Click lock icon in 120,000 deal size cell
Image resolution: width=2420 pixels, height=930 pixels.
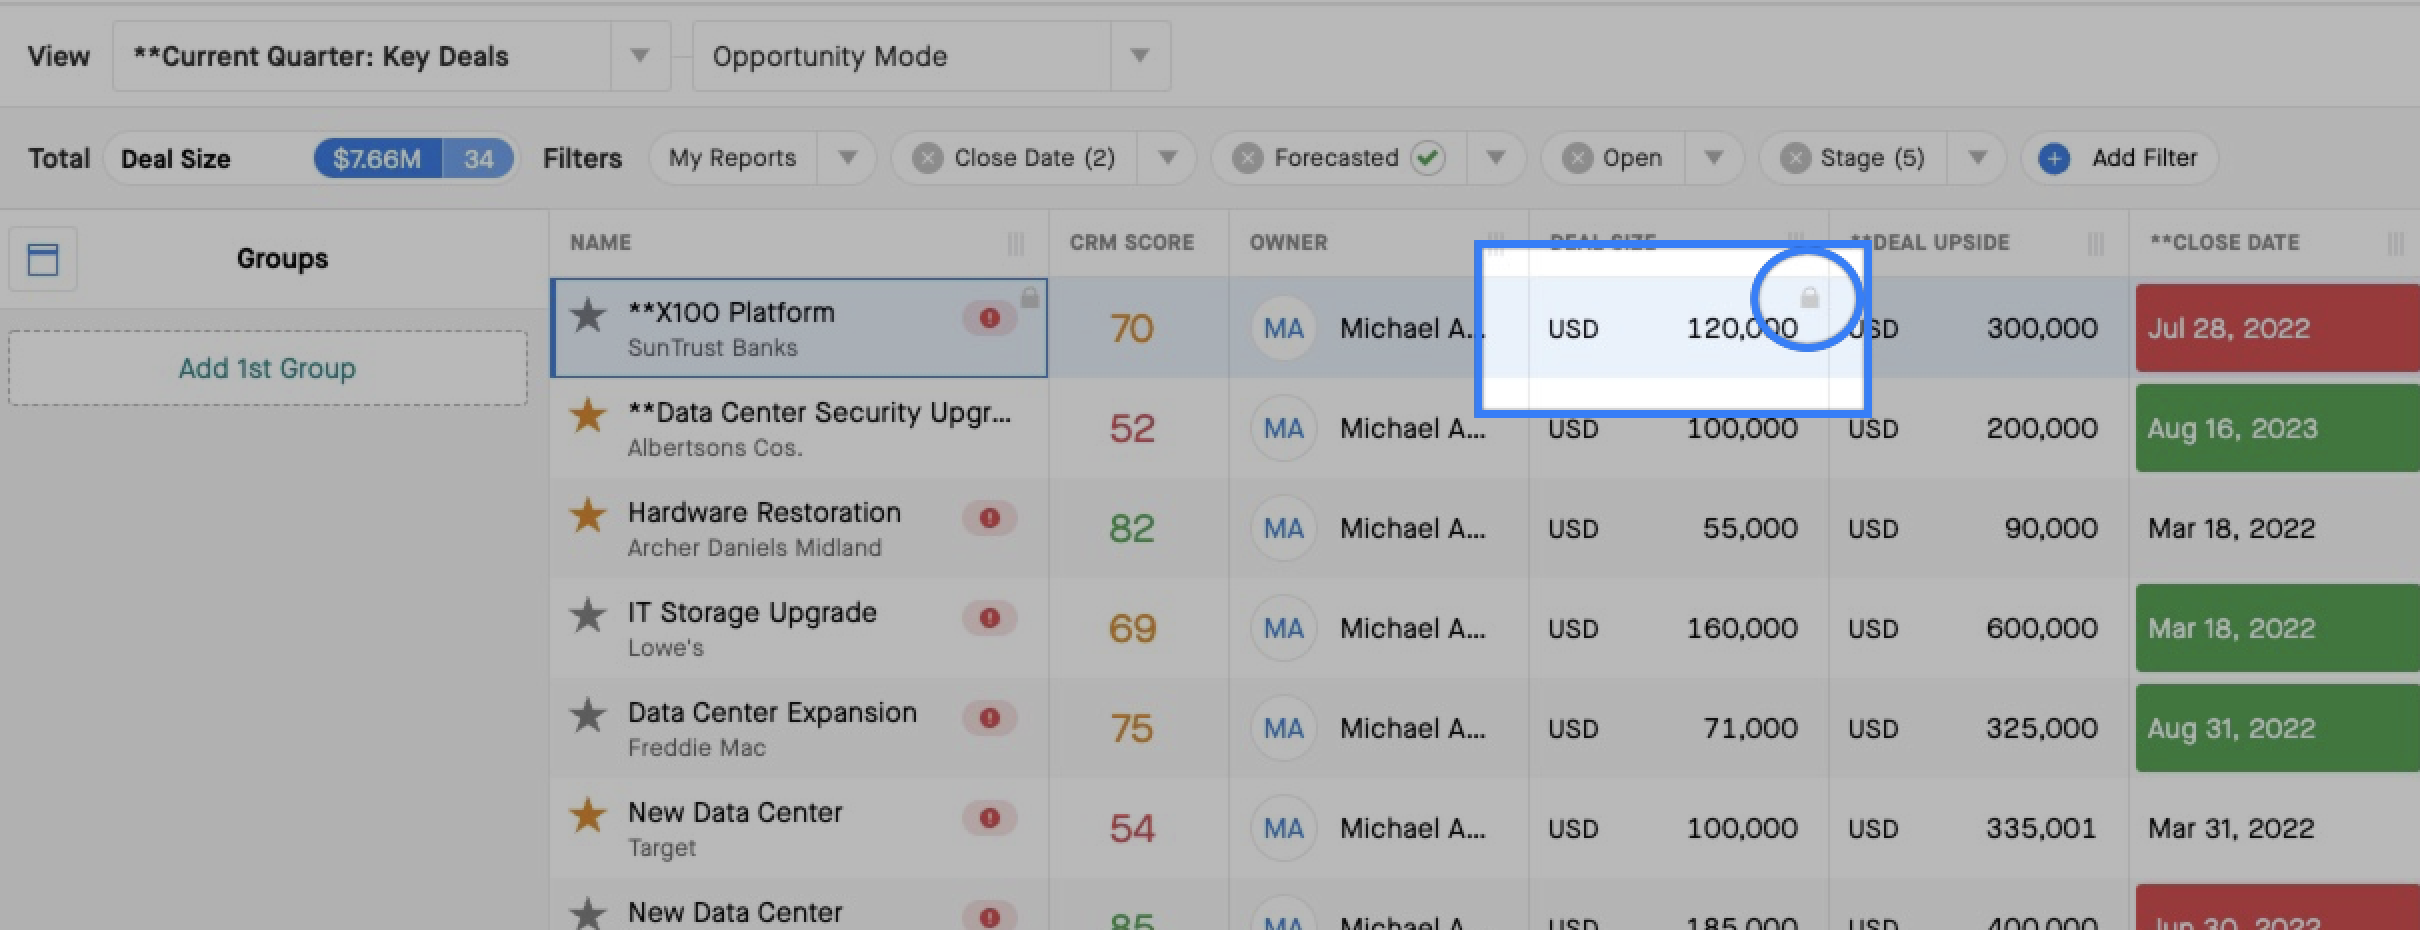1809,297
